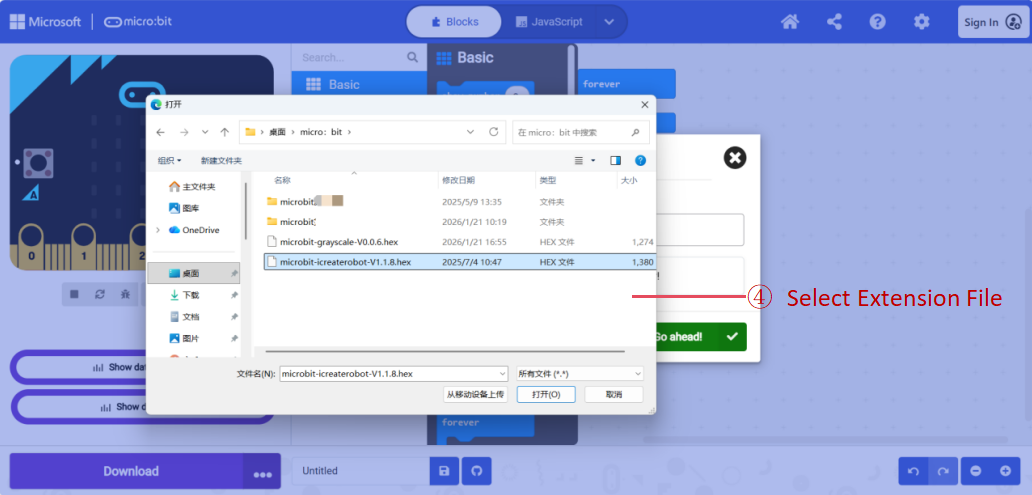Go back in file dialog

(161, 132)
